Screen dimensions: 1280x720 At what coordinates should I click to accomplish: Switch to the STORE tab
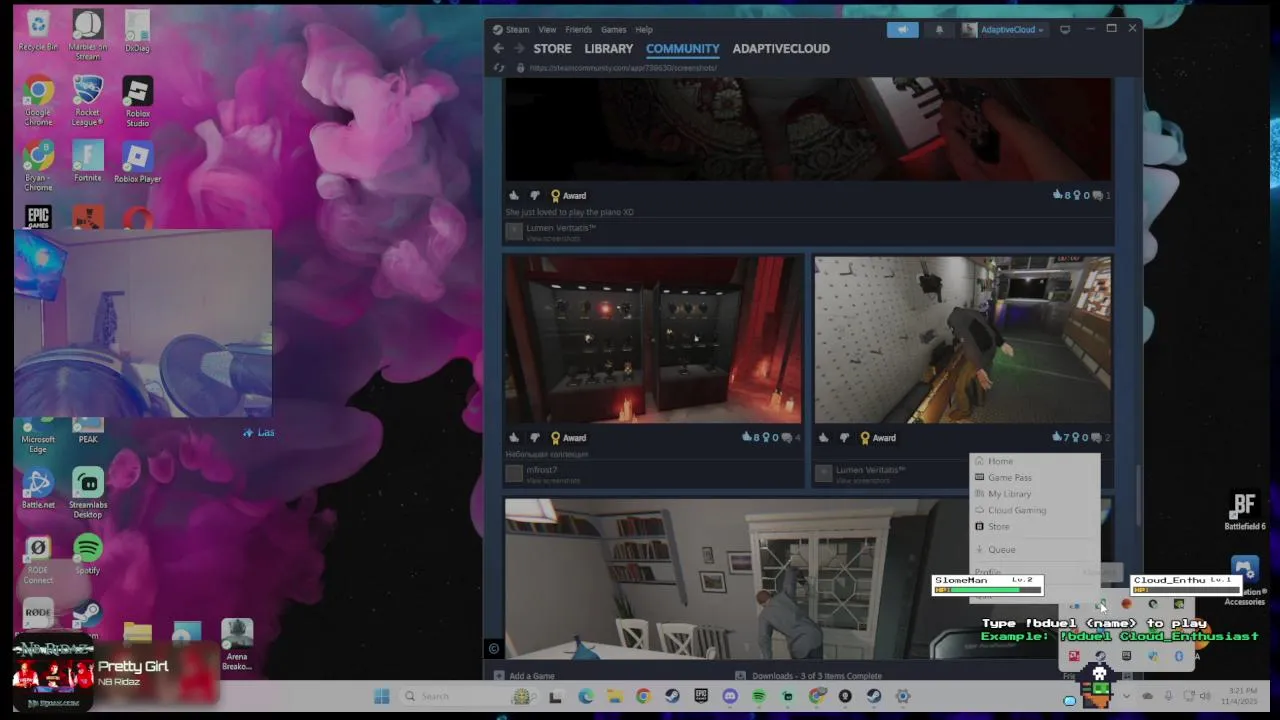pos(552,48)
